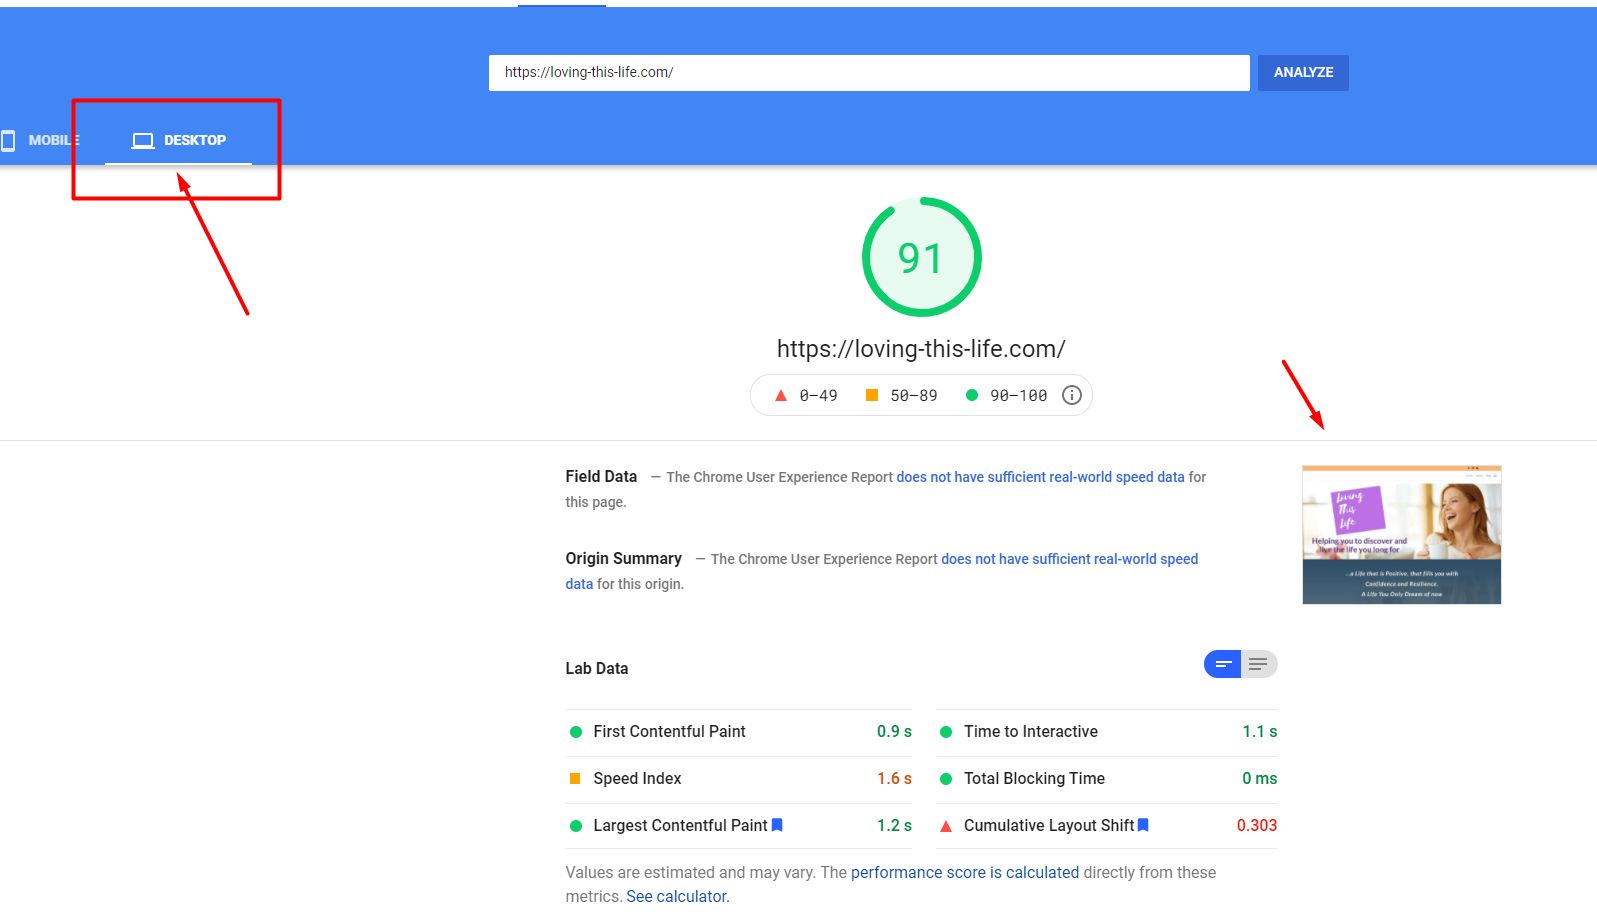The width and height of the screenshot is (1597, 918).
Task: Open the 'See calculator' link
Action: tap(677, 896)
